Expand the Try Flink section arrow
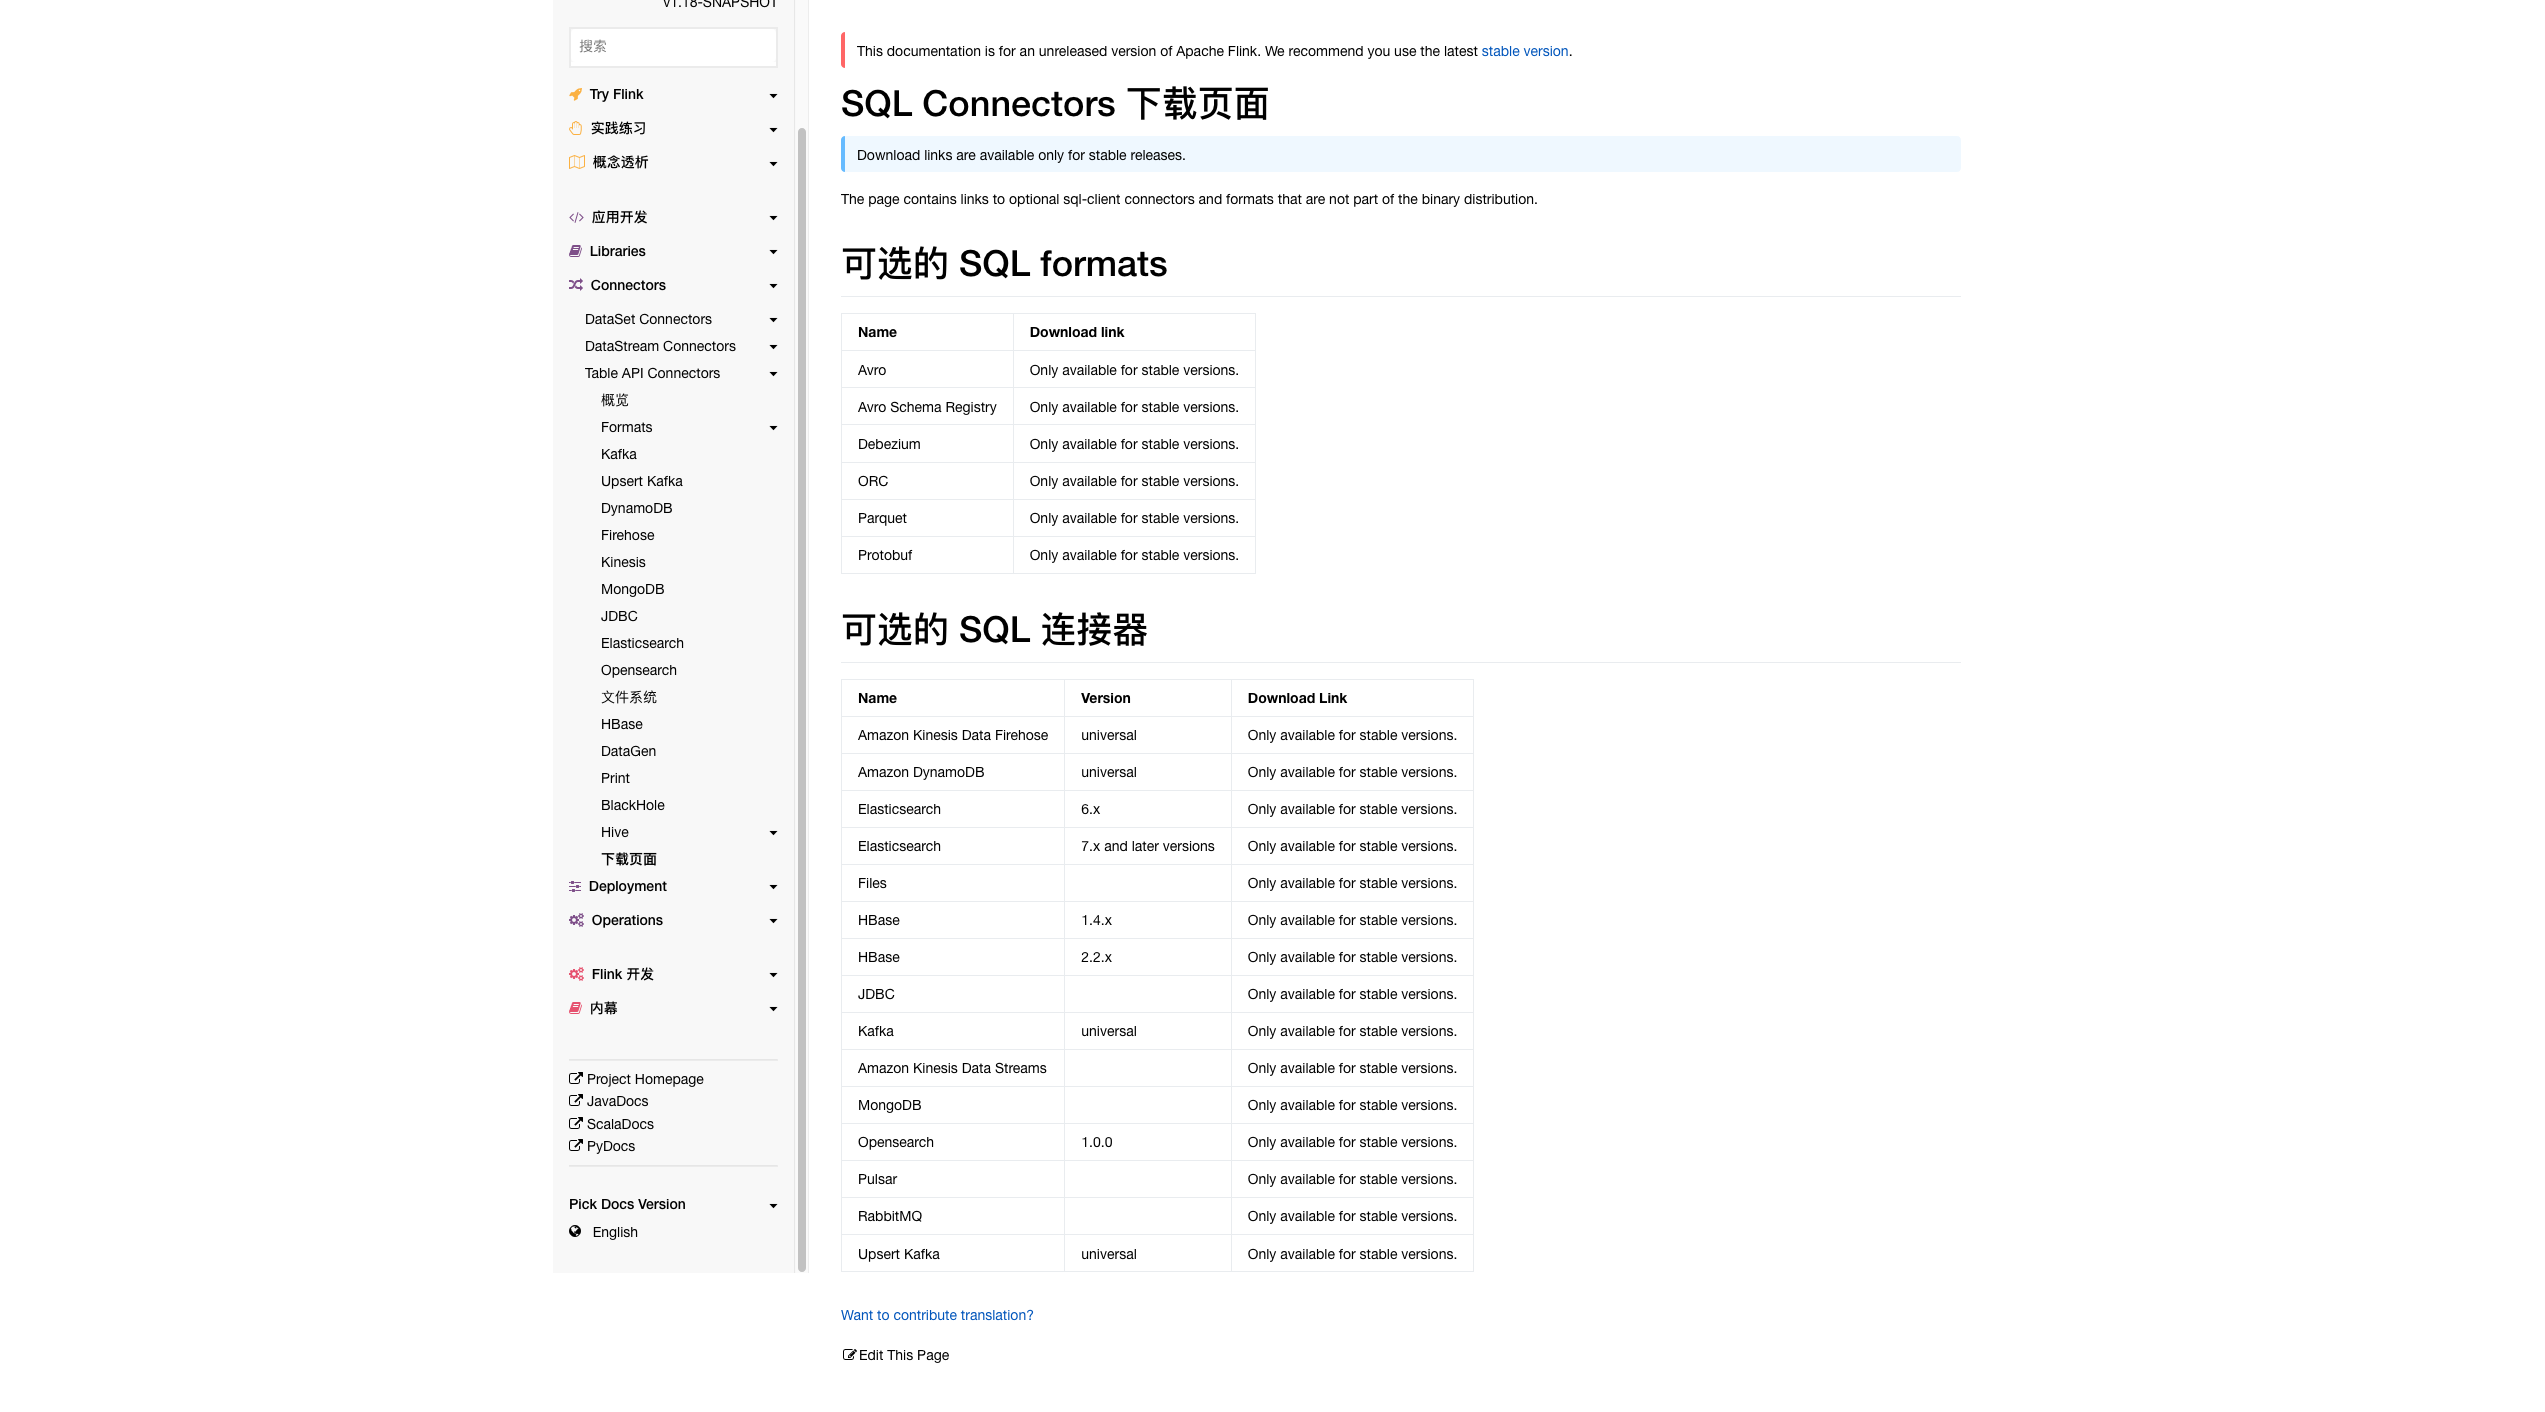The width and height of the screenshot is (2545, 1412). tap(773, 95)
